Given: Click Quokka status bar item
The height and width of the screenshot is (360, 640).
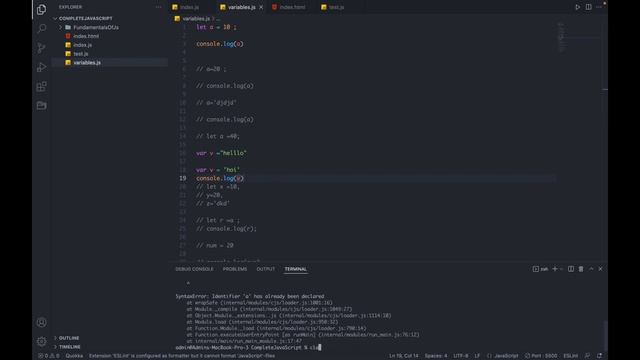Looking at the screenshot, I should pos(74,356).
